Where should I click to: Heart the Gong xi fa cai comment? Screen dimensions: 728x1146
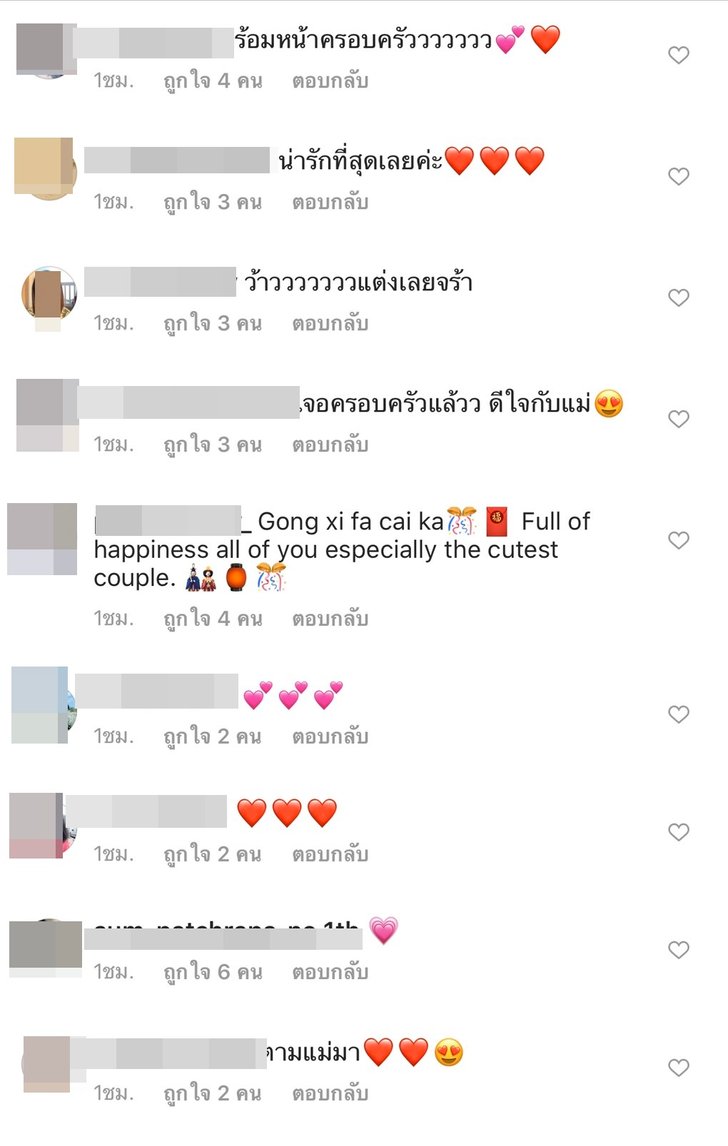click(x=678, y=540)
